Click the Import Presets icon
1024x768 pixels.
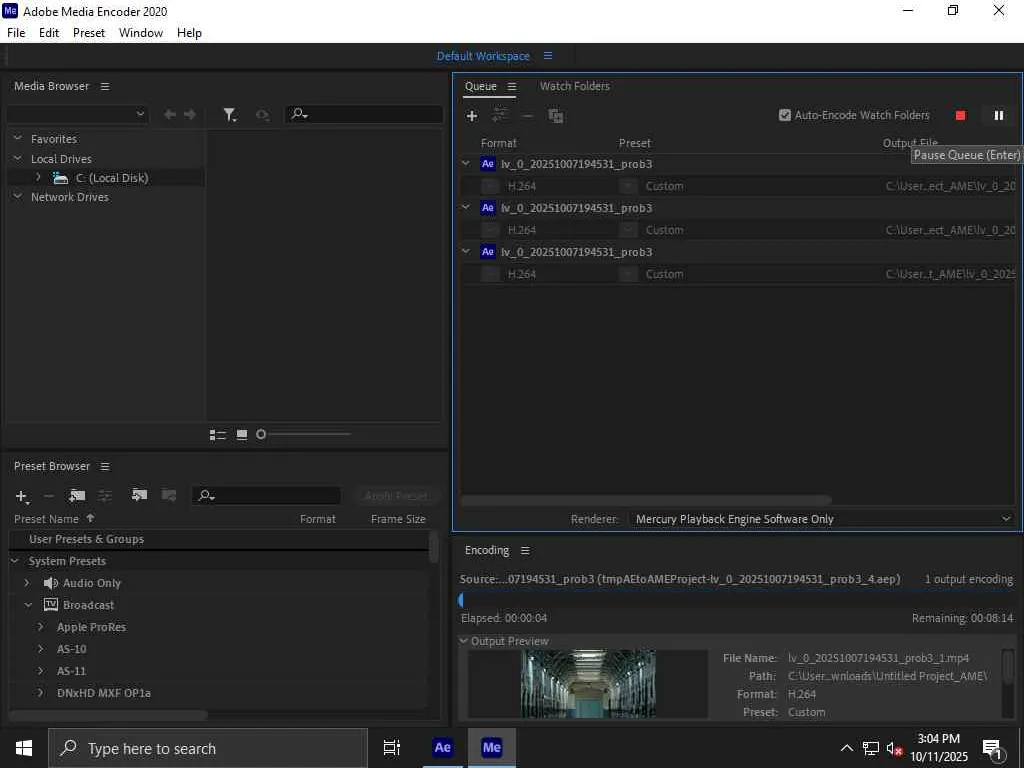139,495
